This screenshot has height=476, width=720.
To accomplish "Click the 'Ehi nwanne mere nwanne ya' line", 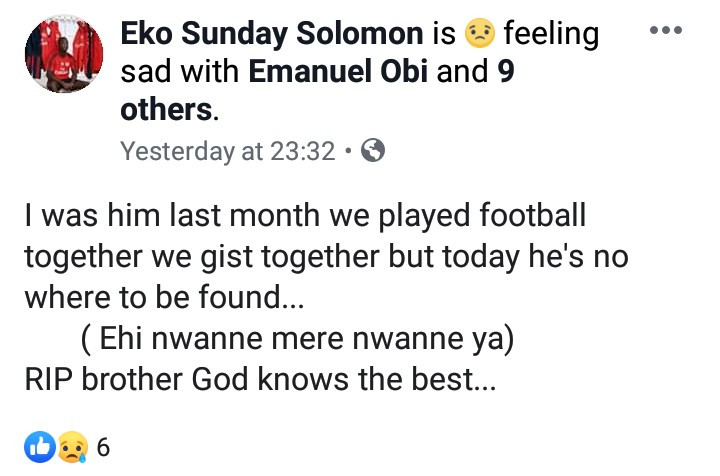I will (x=297, y=340).
